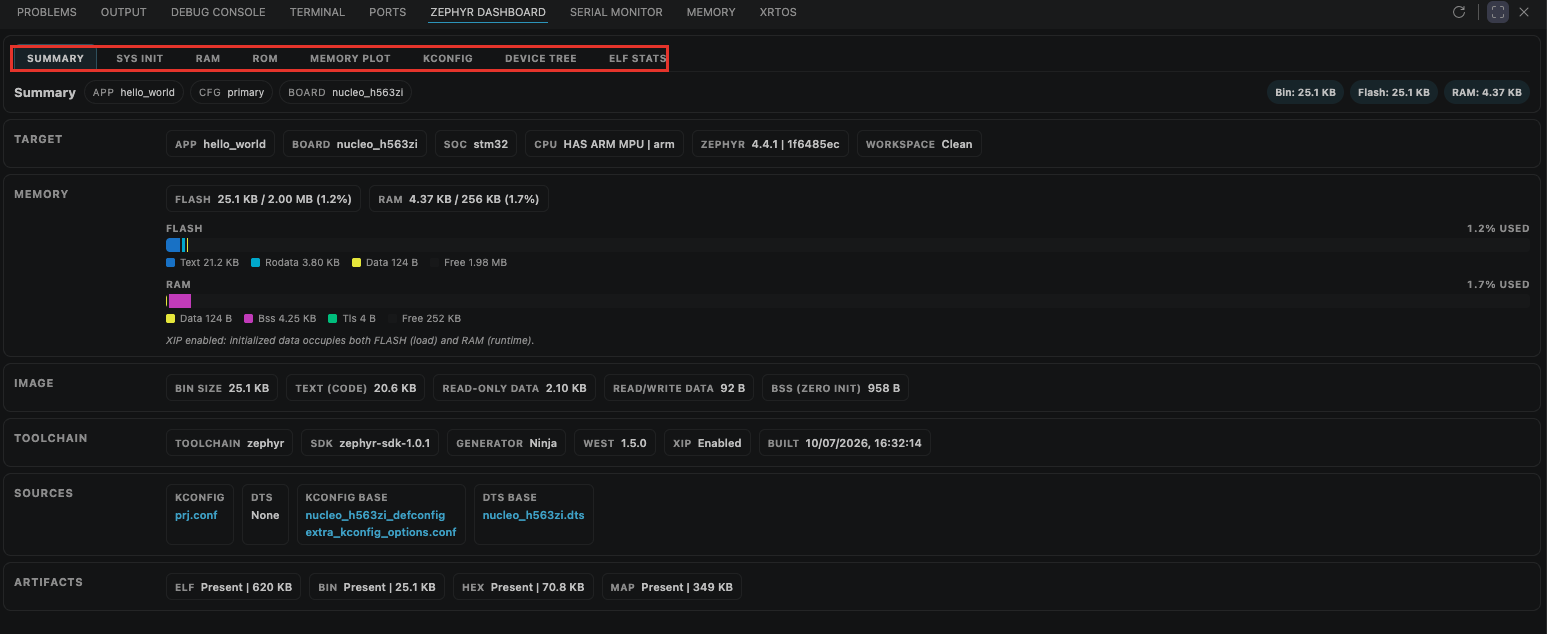Refresh the Zephyr Dashboard panel
The width and height of the screenshot is (1547, 634).
tap(1459, 12)
